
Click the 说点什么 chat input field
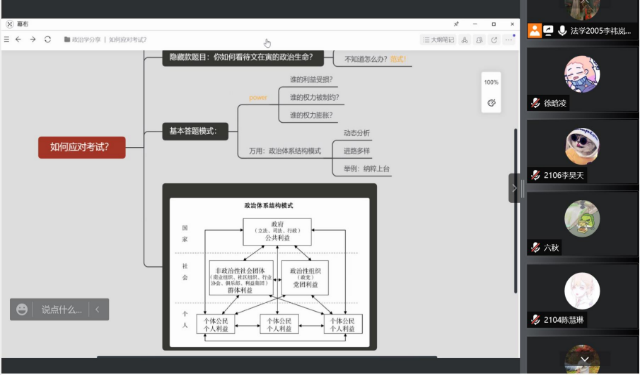61,309
